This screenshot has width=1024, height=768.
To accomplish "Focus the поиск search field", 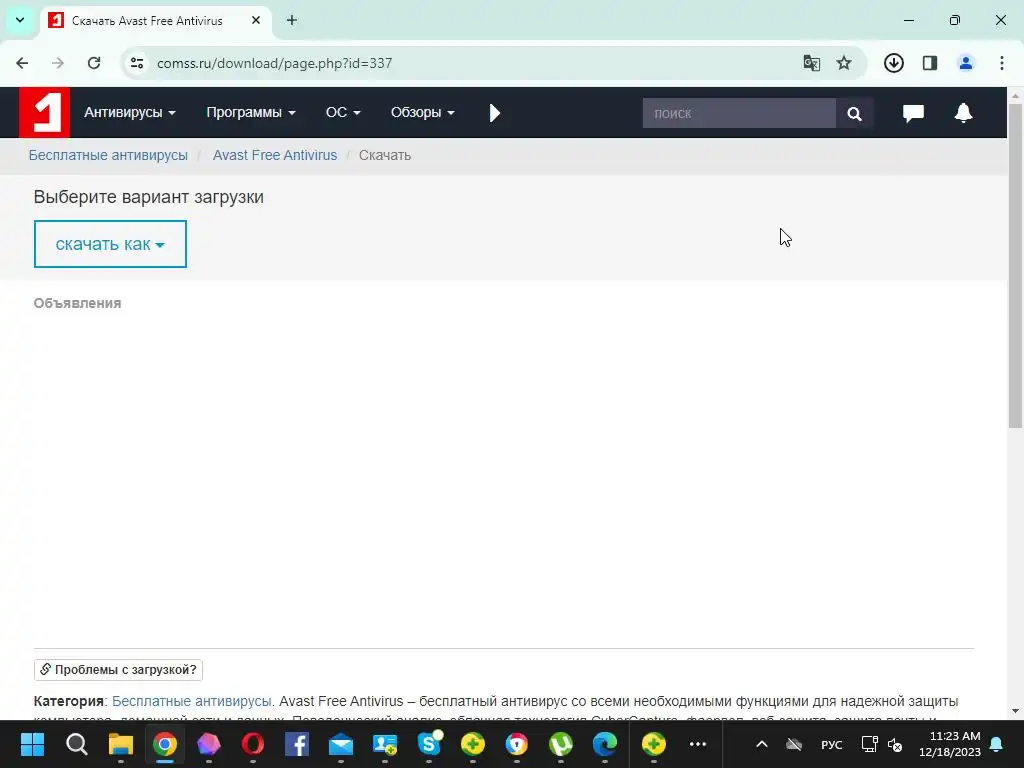I will pos(739,113).
